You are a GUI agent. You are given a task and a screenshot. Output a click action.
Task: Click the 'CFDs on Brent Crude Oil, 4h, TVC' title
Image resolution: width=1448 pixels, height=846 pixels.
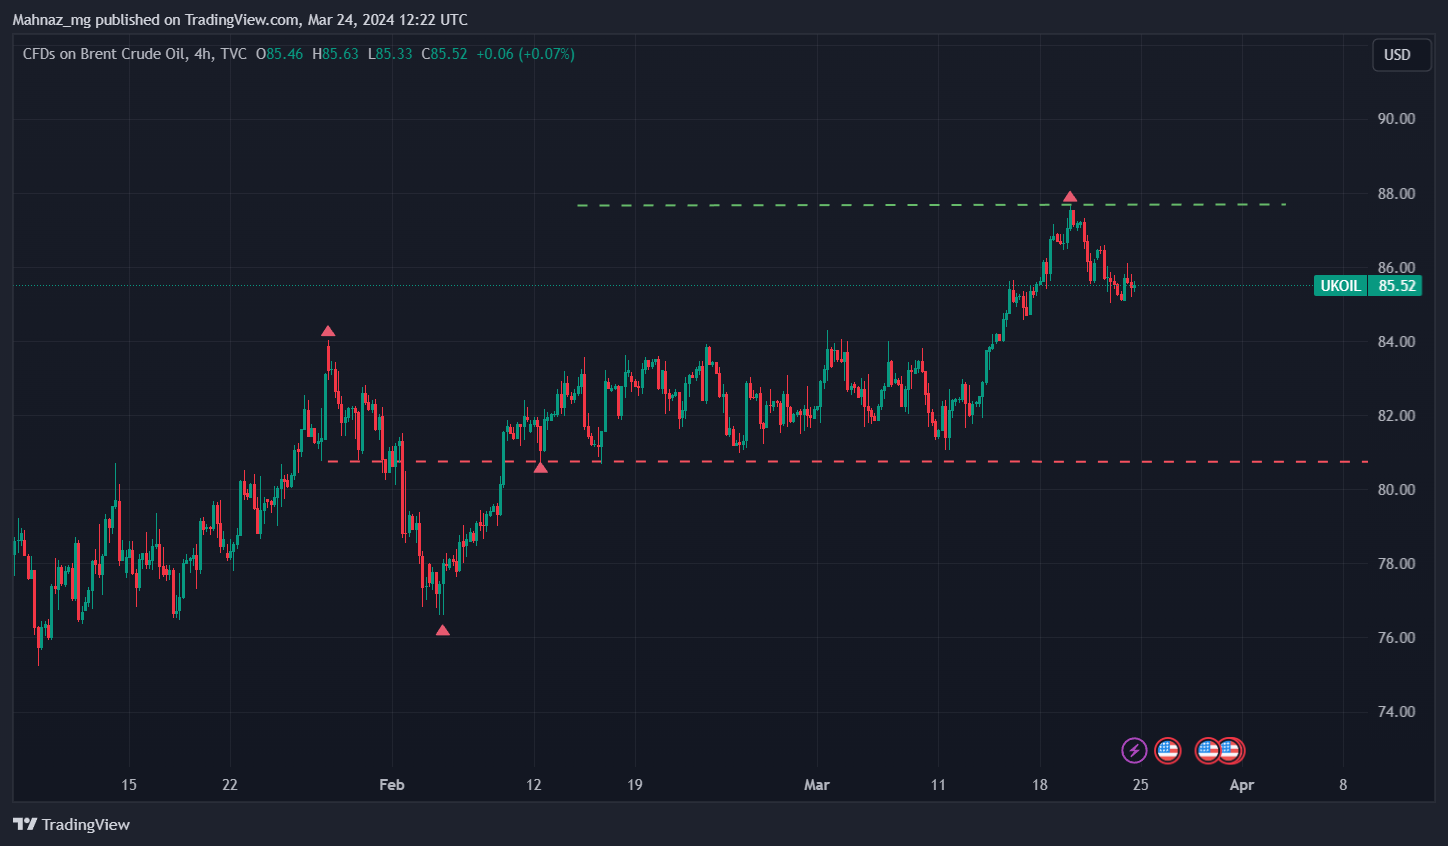pyautogui.click(x=135, y=54)
